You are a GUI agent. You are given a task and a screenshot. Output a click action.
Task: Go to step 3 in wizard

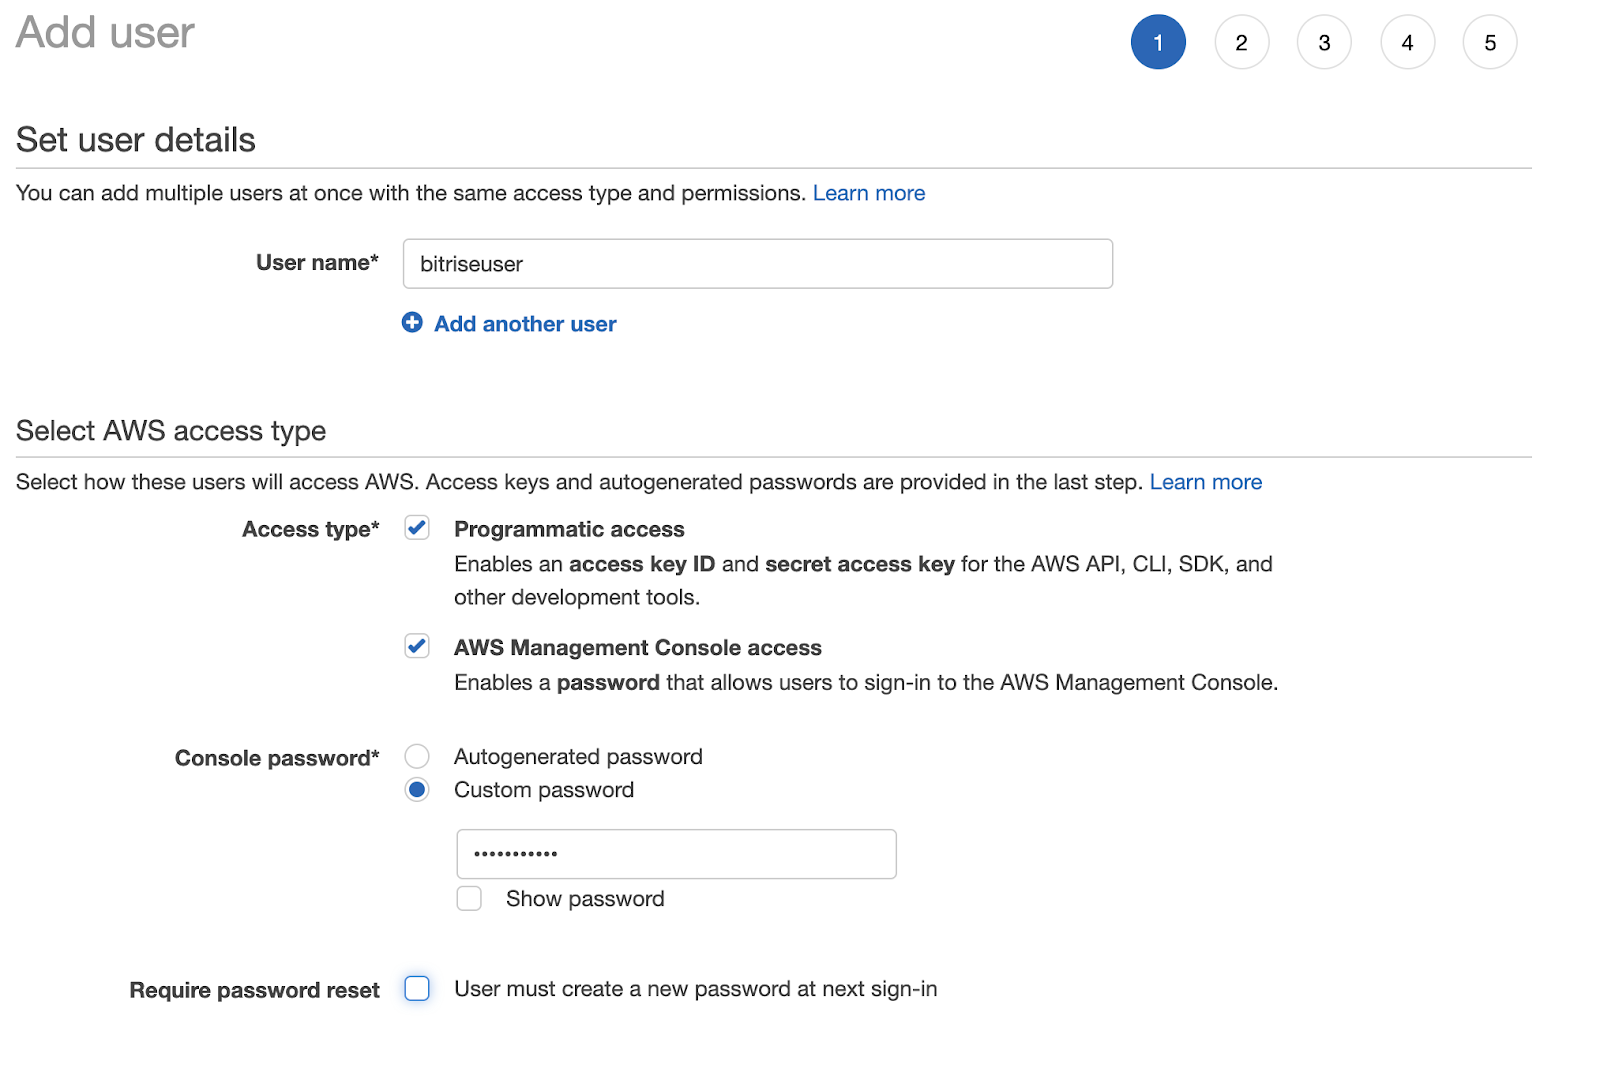point(1324,42)
